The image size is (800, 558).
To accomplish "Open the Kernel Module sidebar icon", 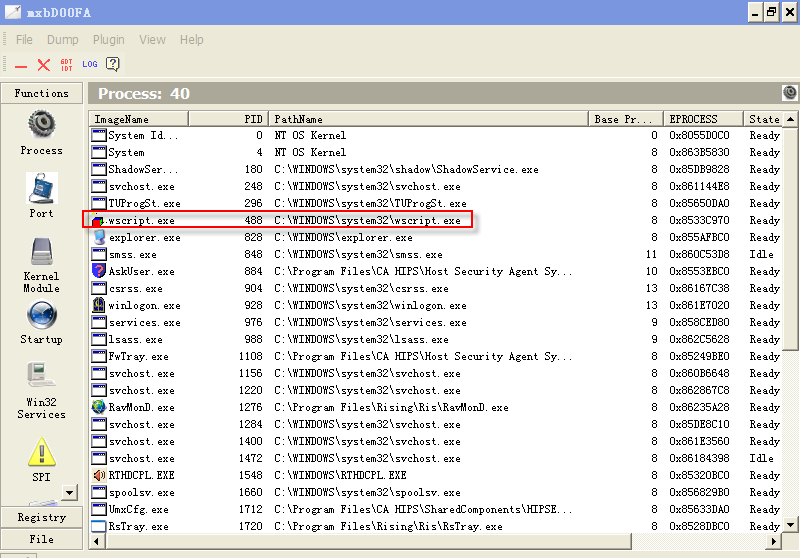I will pyautogui.click(x=41, y=251).
